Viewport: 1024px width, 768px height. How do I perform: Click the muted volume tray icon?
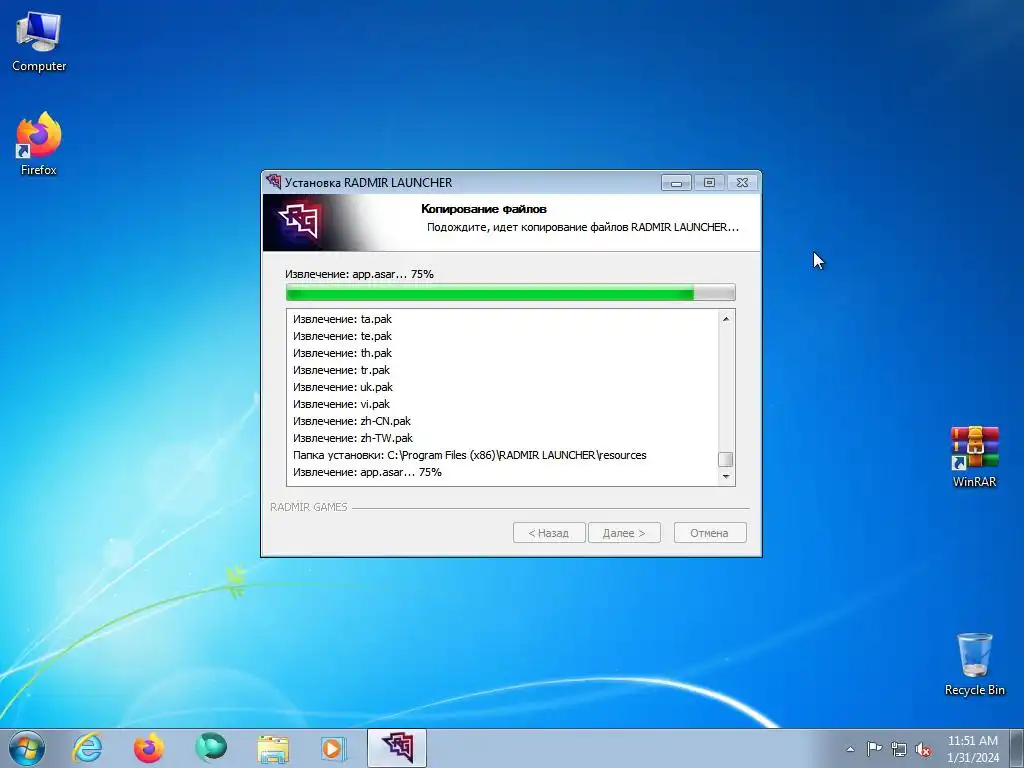923,749
